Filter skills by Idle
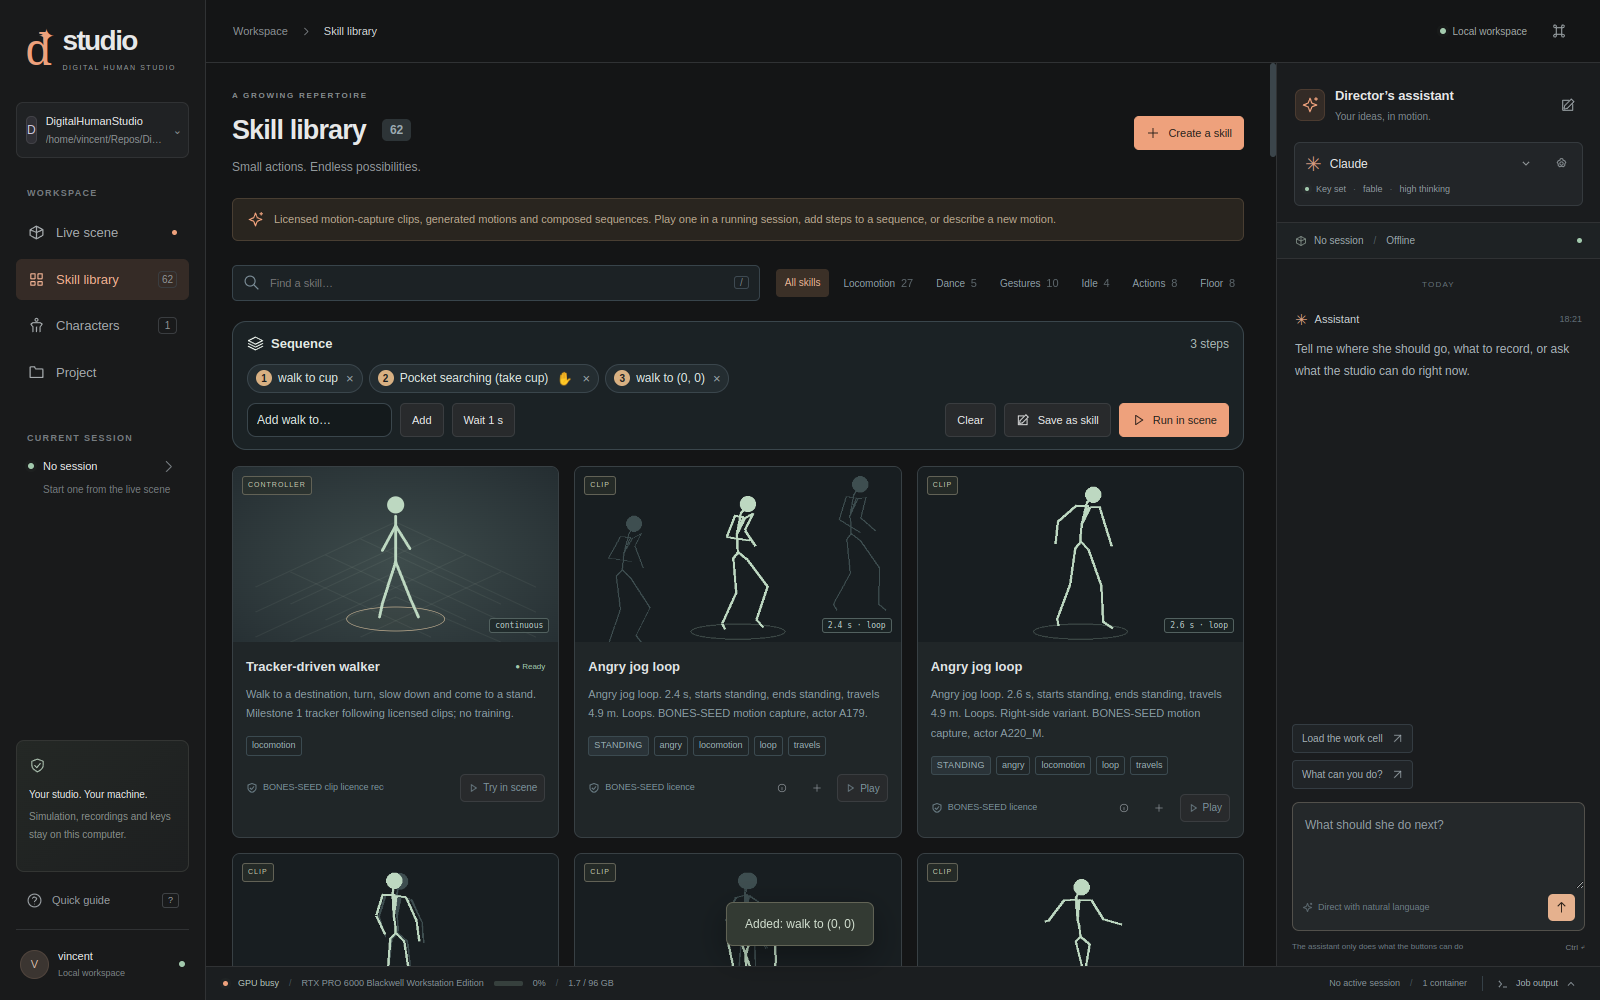The height and width of the screenshot is (1000, 1600). click(1095, 284)
